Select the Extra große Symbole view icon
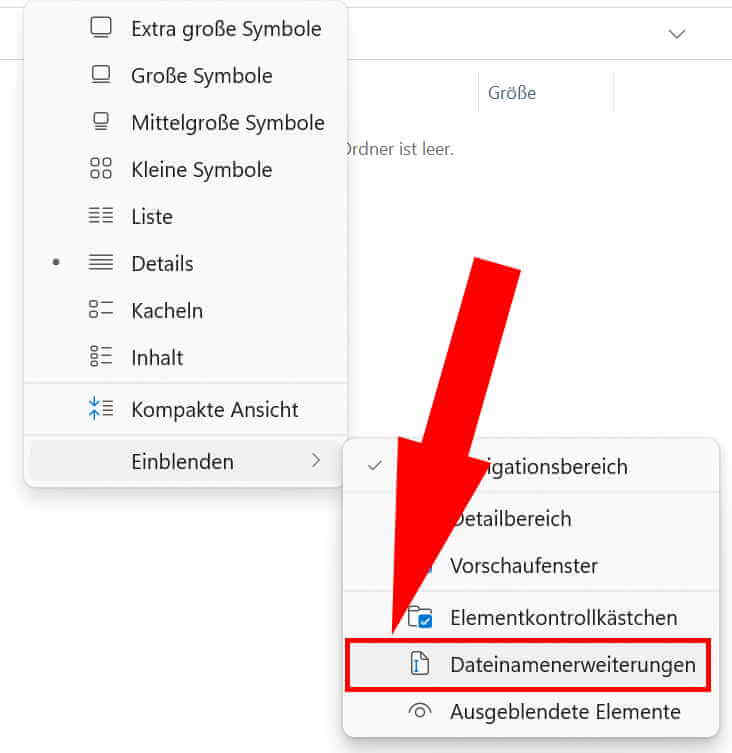 click(x=101, y=28)
